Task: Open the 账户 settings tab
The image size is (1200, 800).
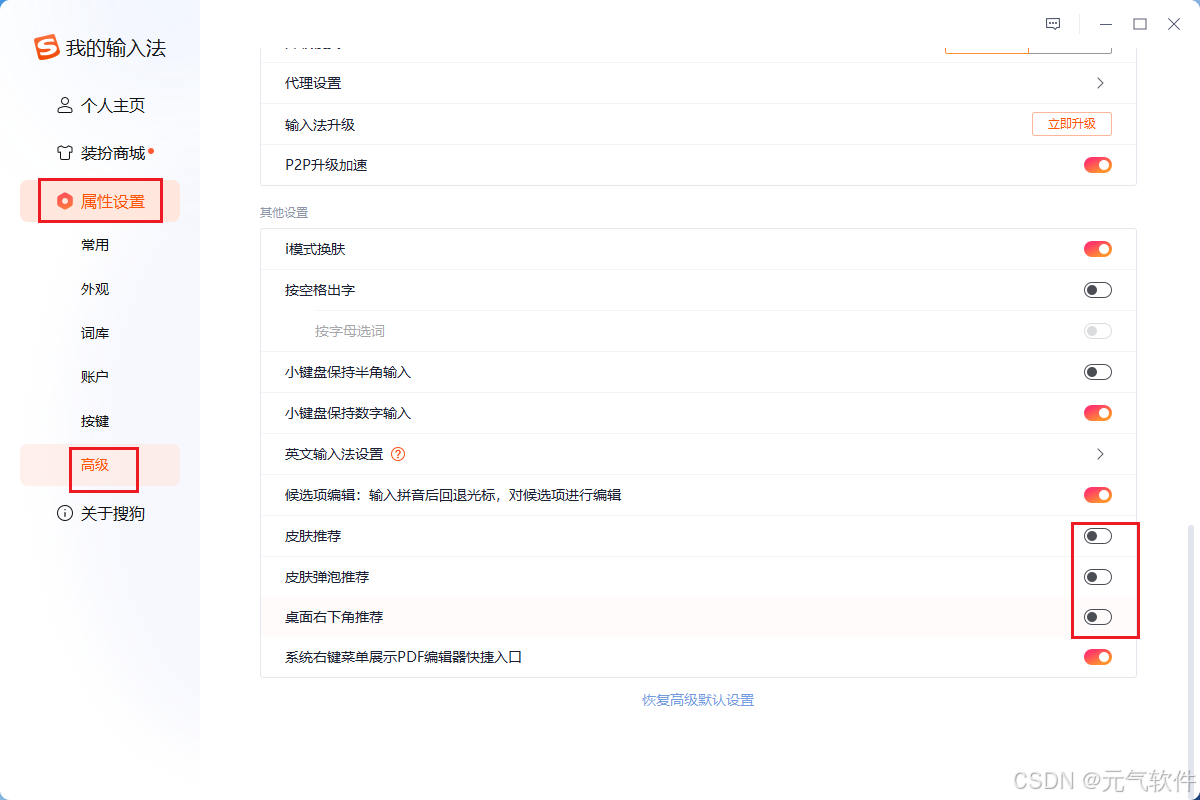Action: (95, 377)
